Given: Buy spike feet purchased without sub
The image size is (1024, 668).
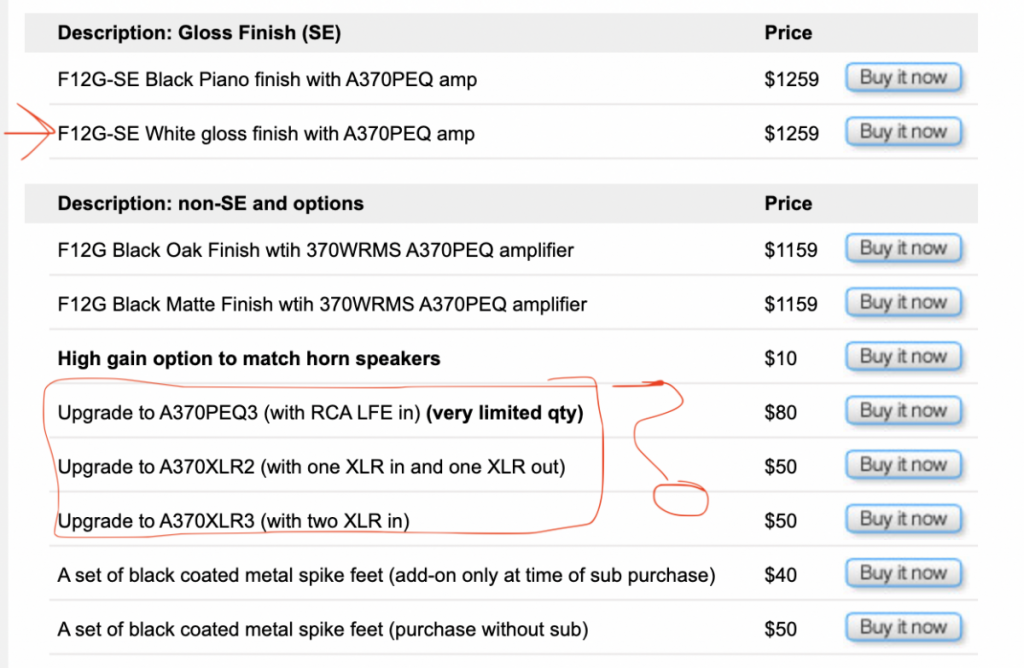Looking at the screenshot, I should pyautogui.click(x=903, y=628).
